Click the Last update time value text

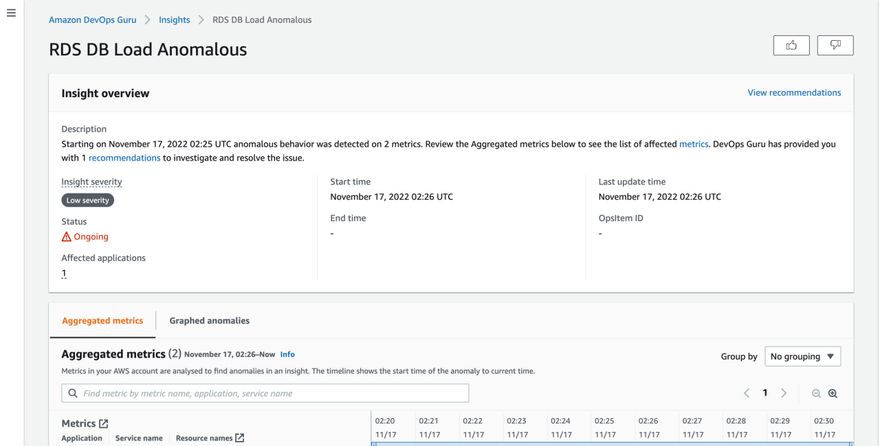(x=659, y=197)
